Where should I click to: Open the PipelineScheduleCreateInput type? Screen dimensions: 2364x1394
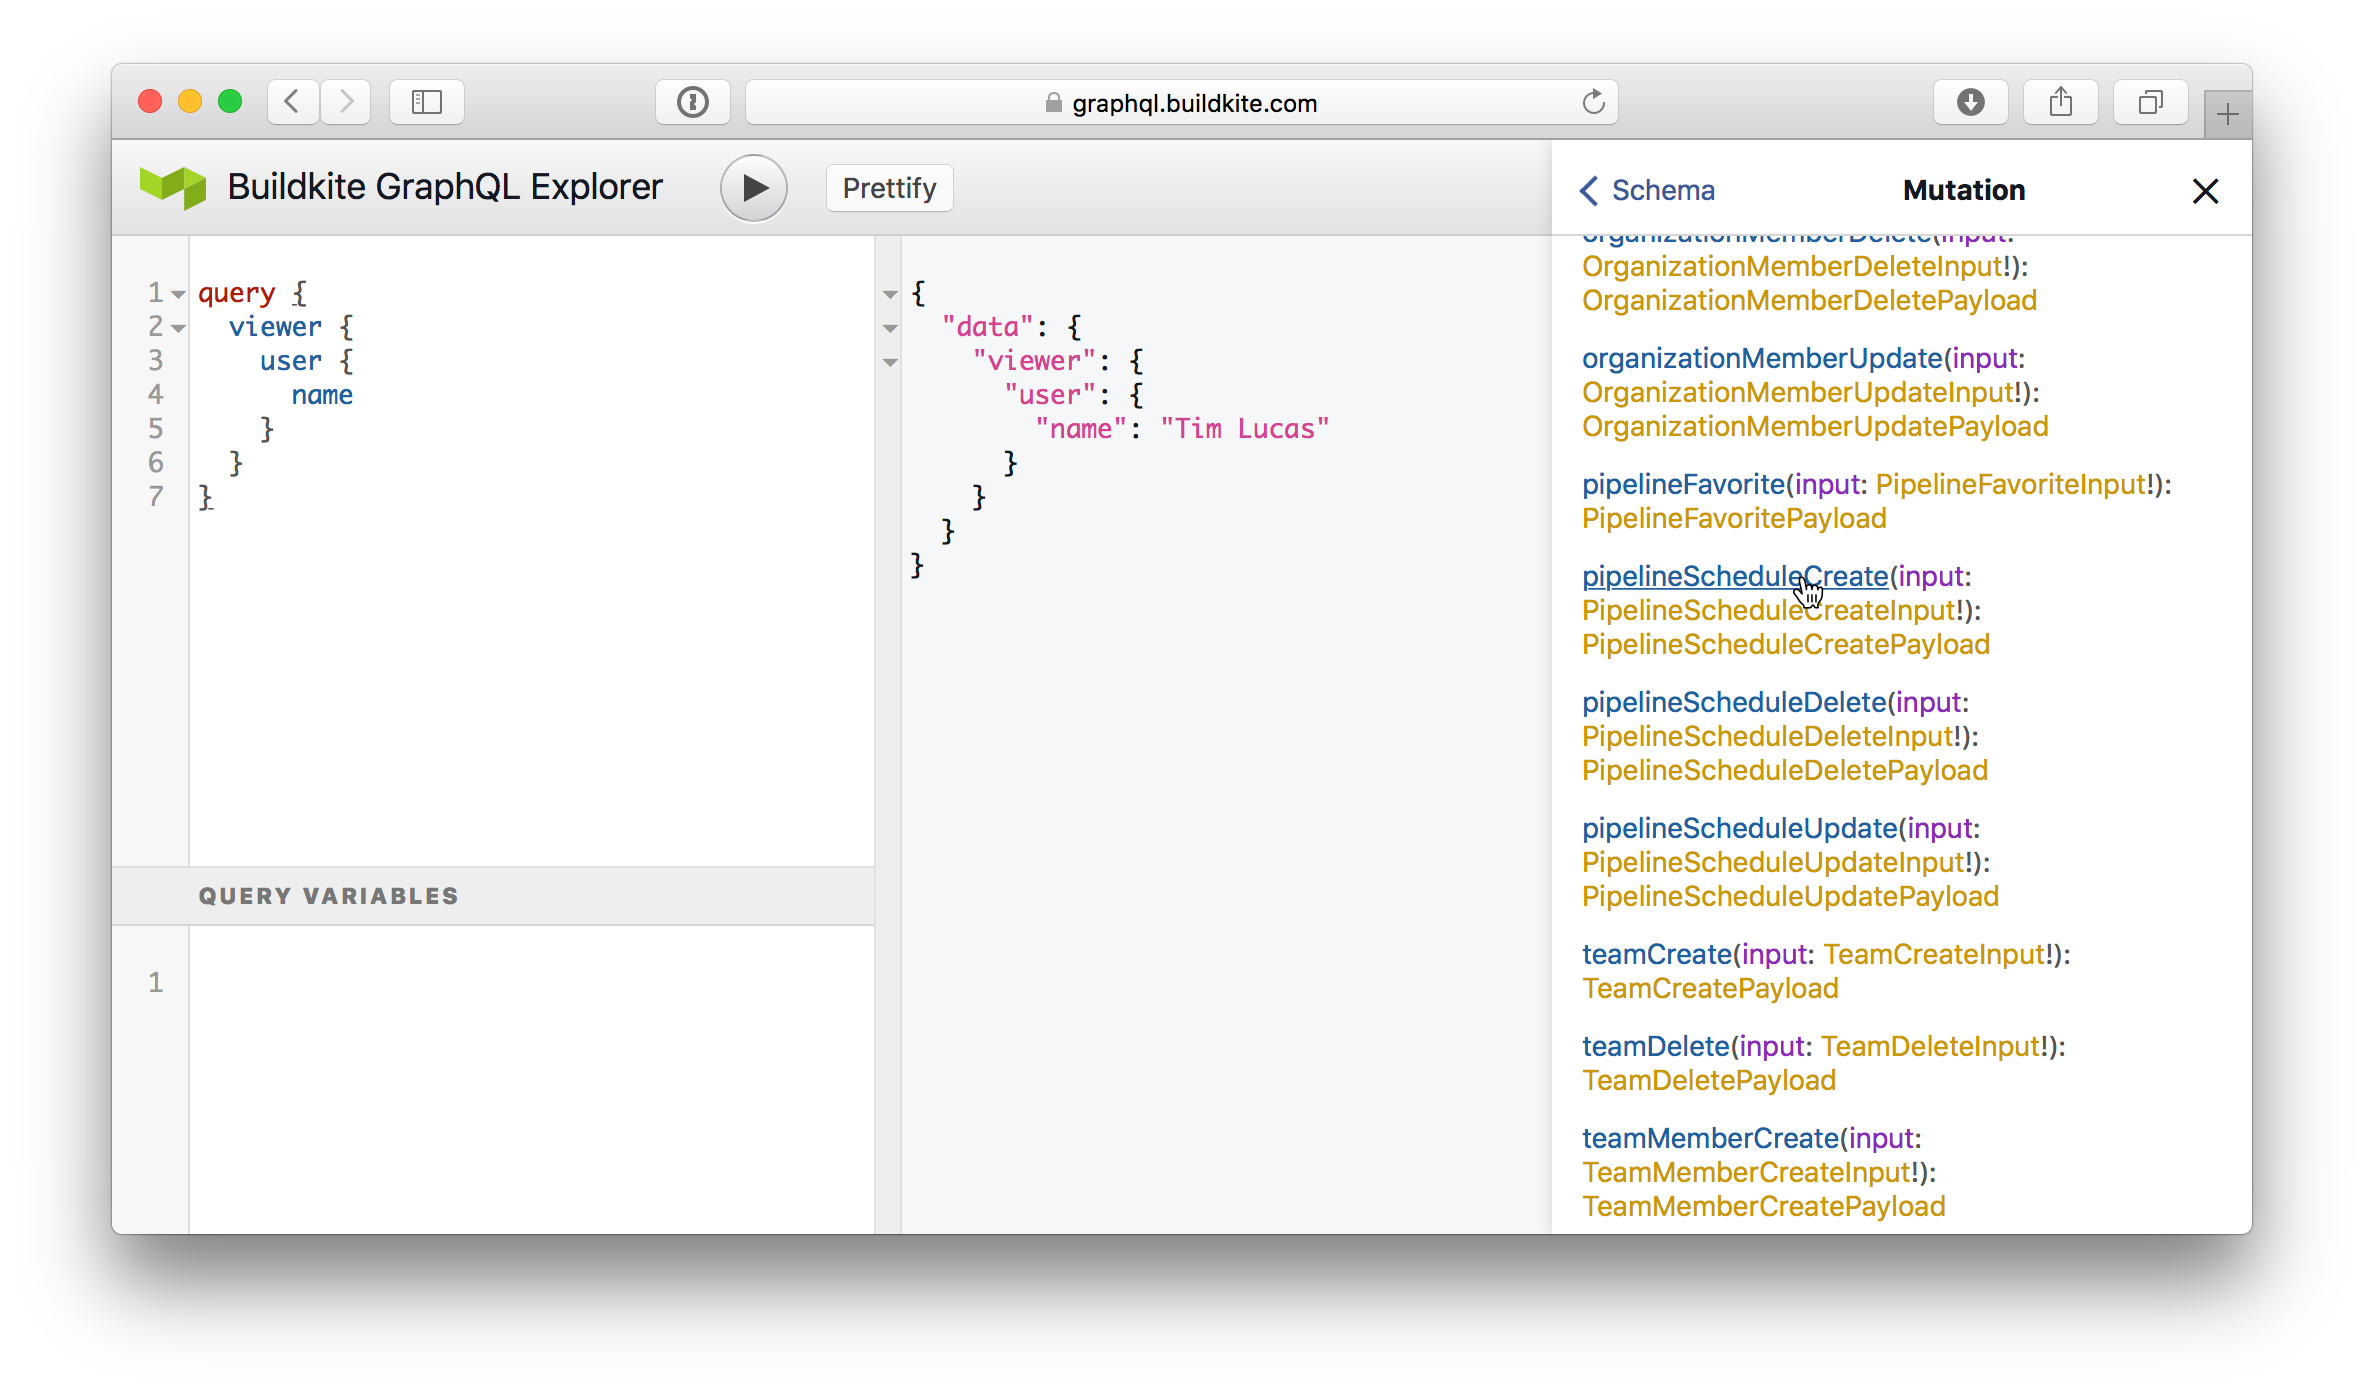click(1768, 610)
